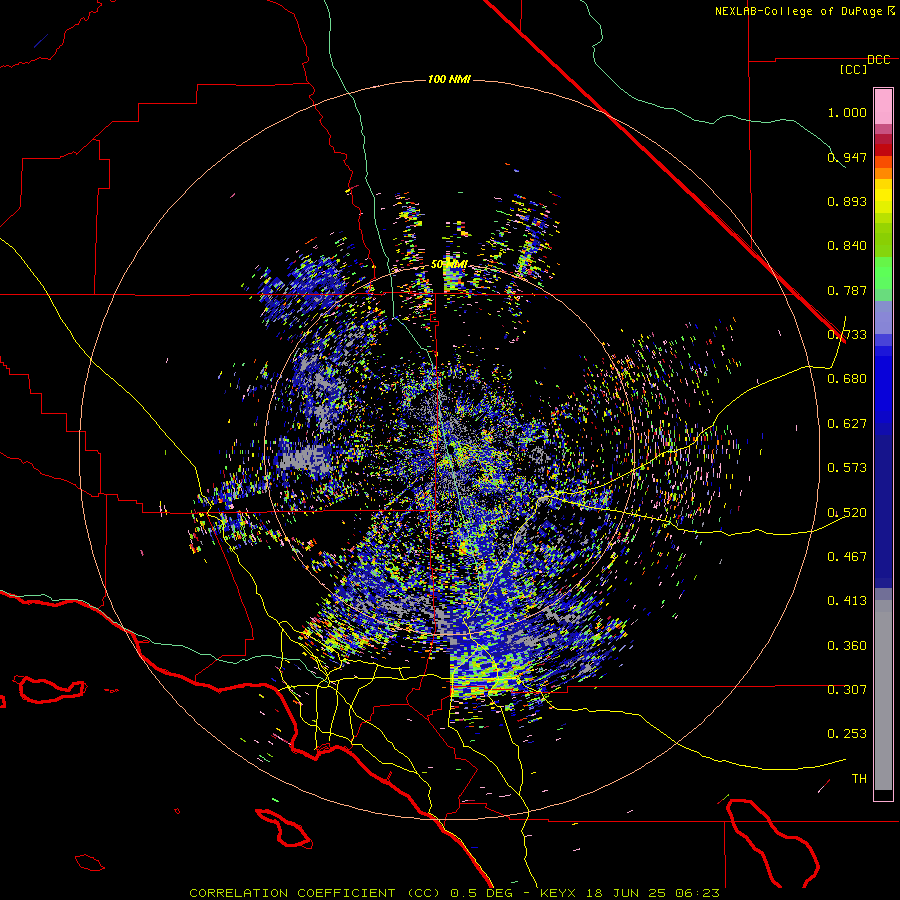Viewport: 900px width, 900px height.
Task: Click the 0.307 scale value
Action: tap(847, 690)
